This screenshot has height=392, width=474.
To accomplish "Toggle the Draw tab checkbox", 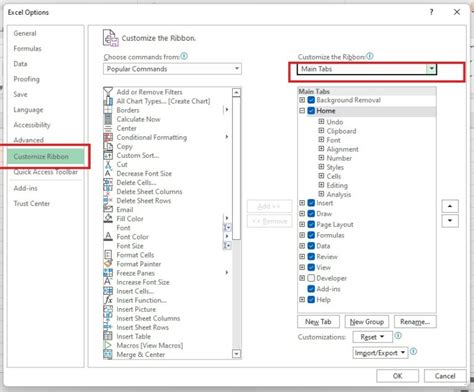I will tap(311, 214).
